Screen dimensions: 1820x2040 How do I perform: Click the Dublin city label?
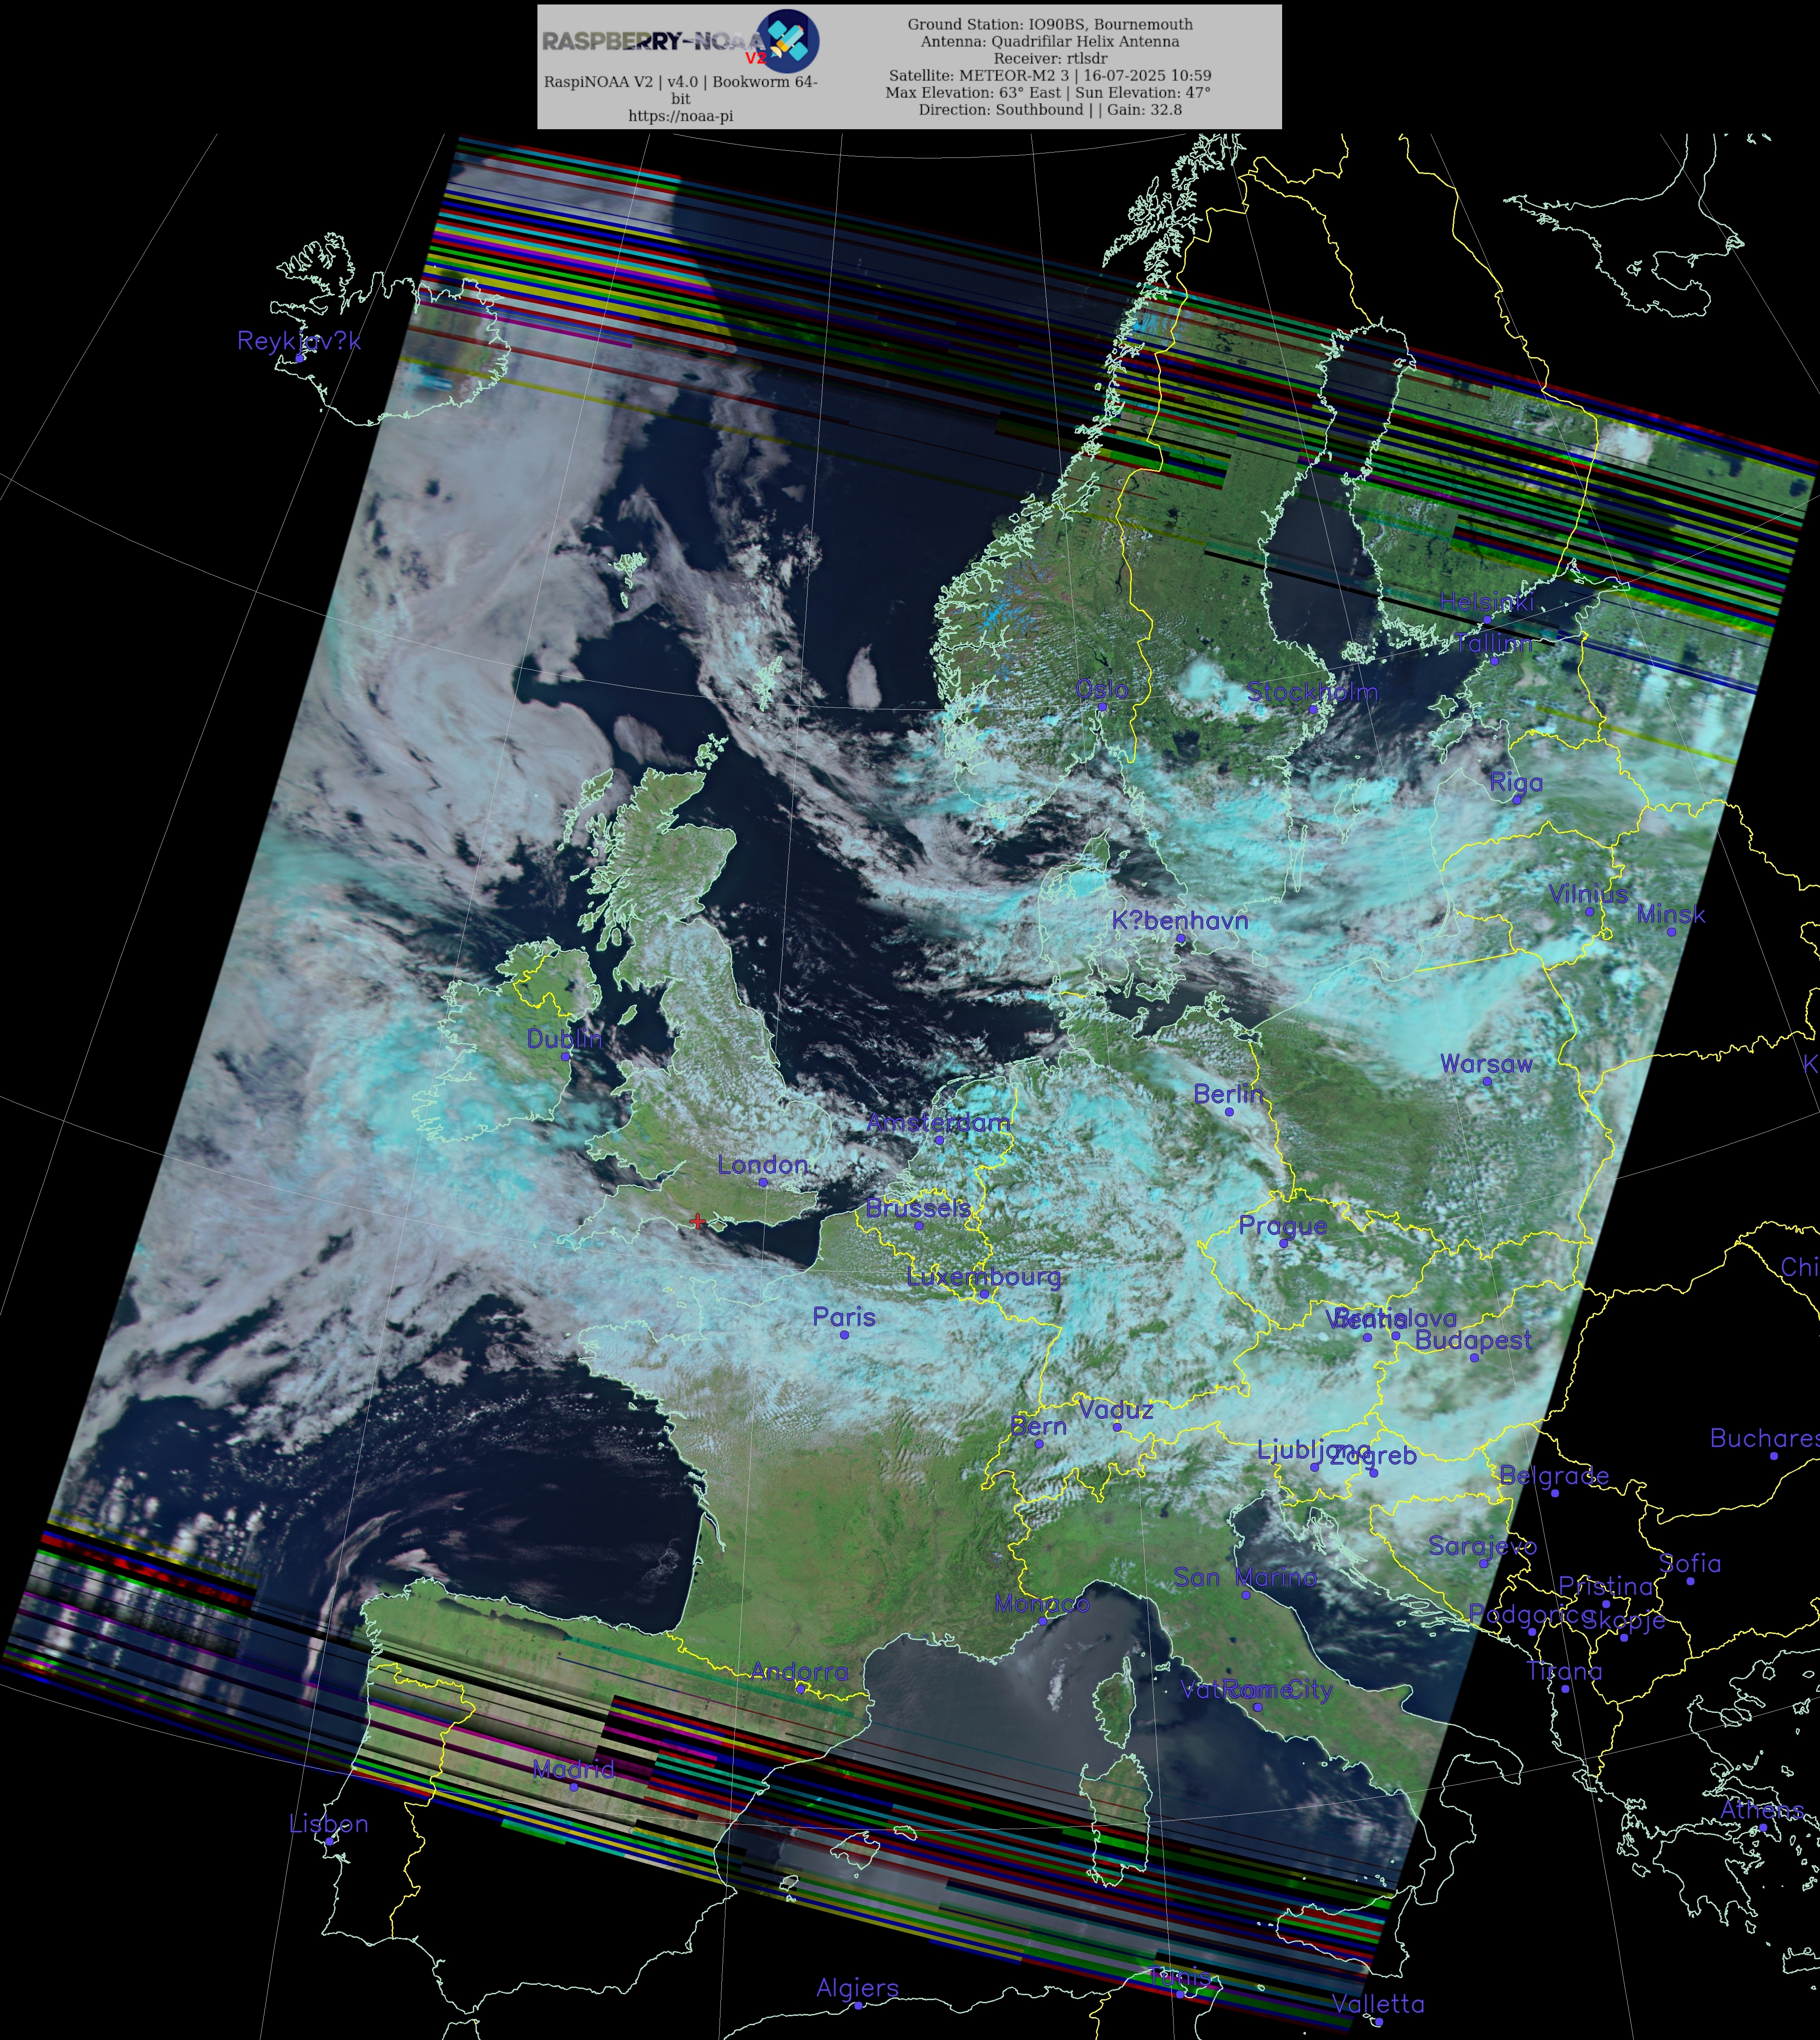(565, 1039)
